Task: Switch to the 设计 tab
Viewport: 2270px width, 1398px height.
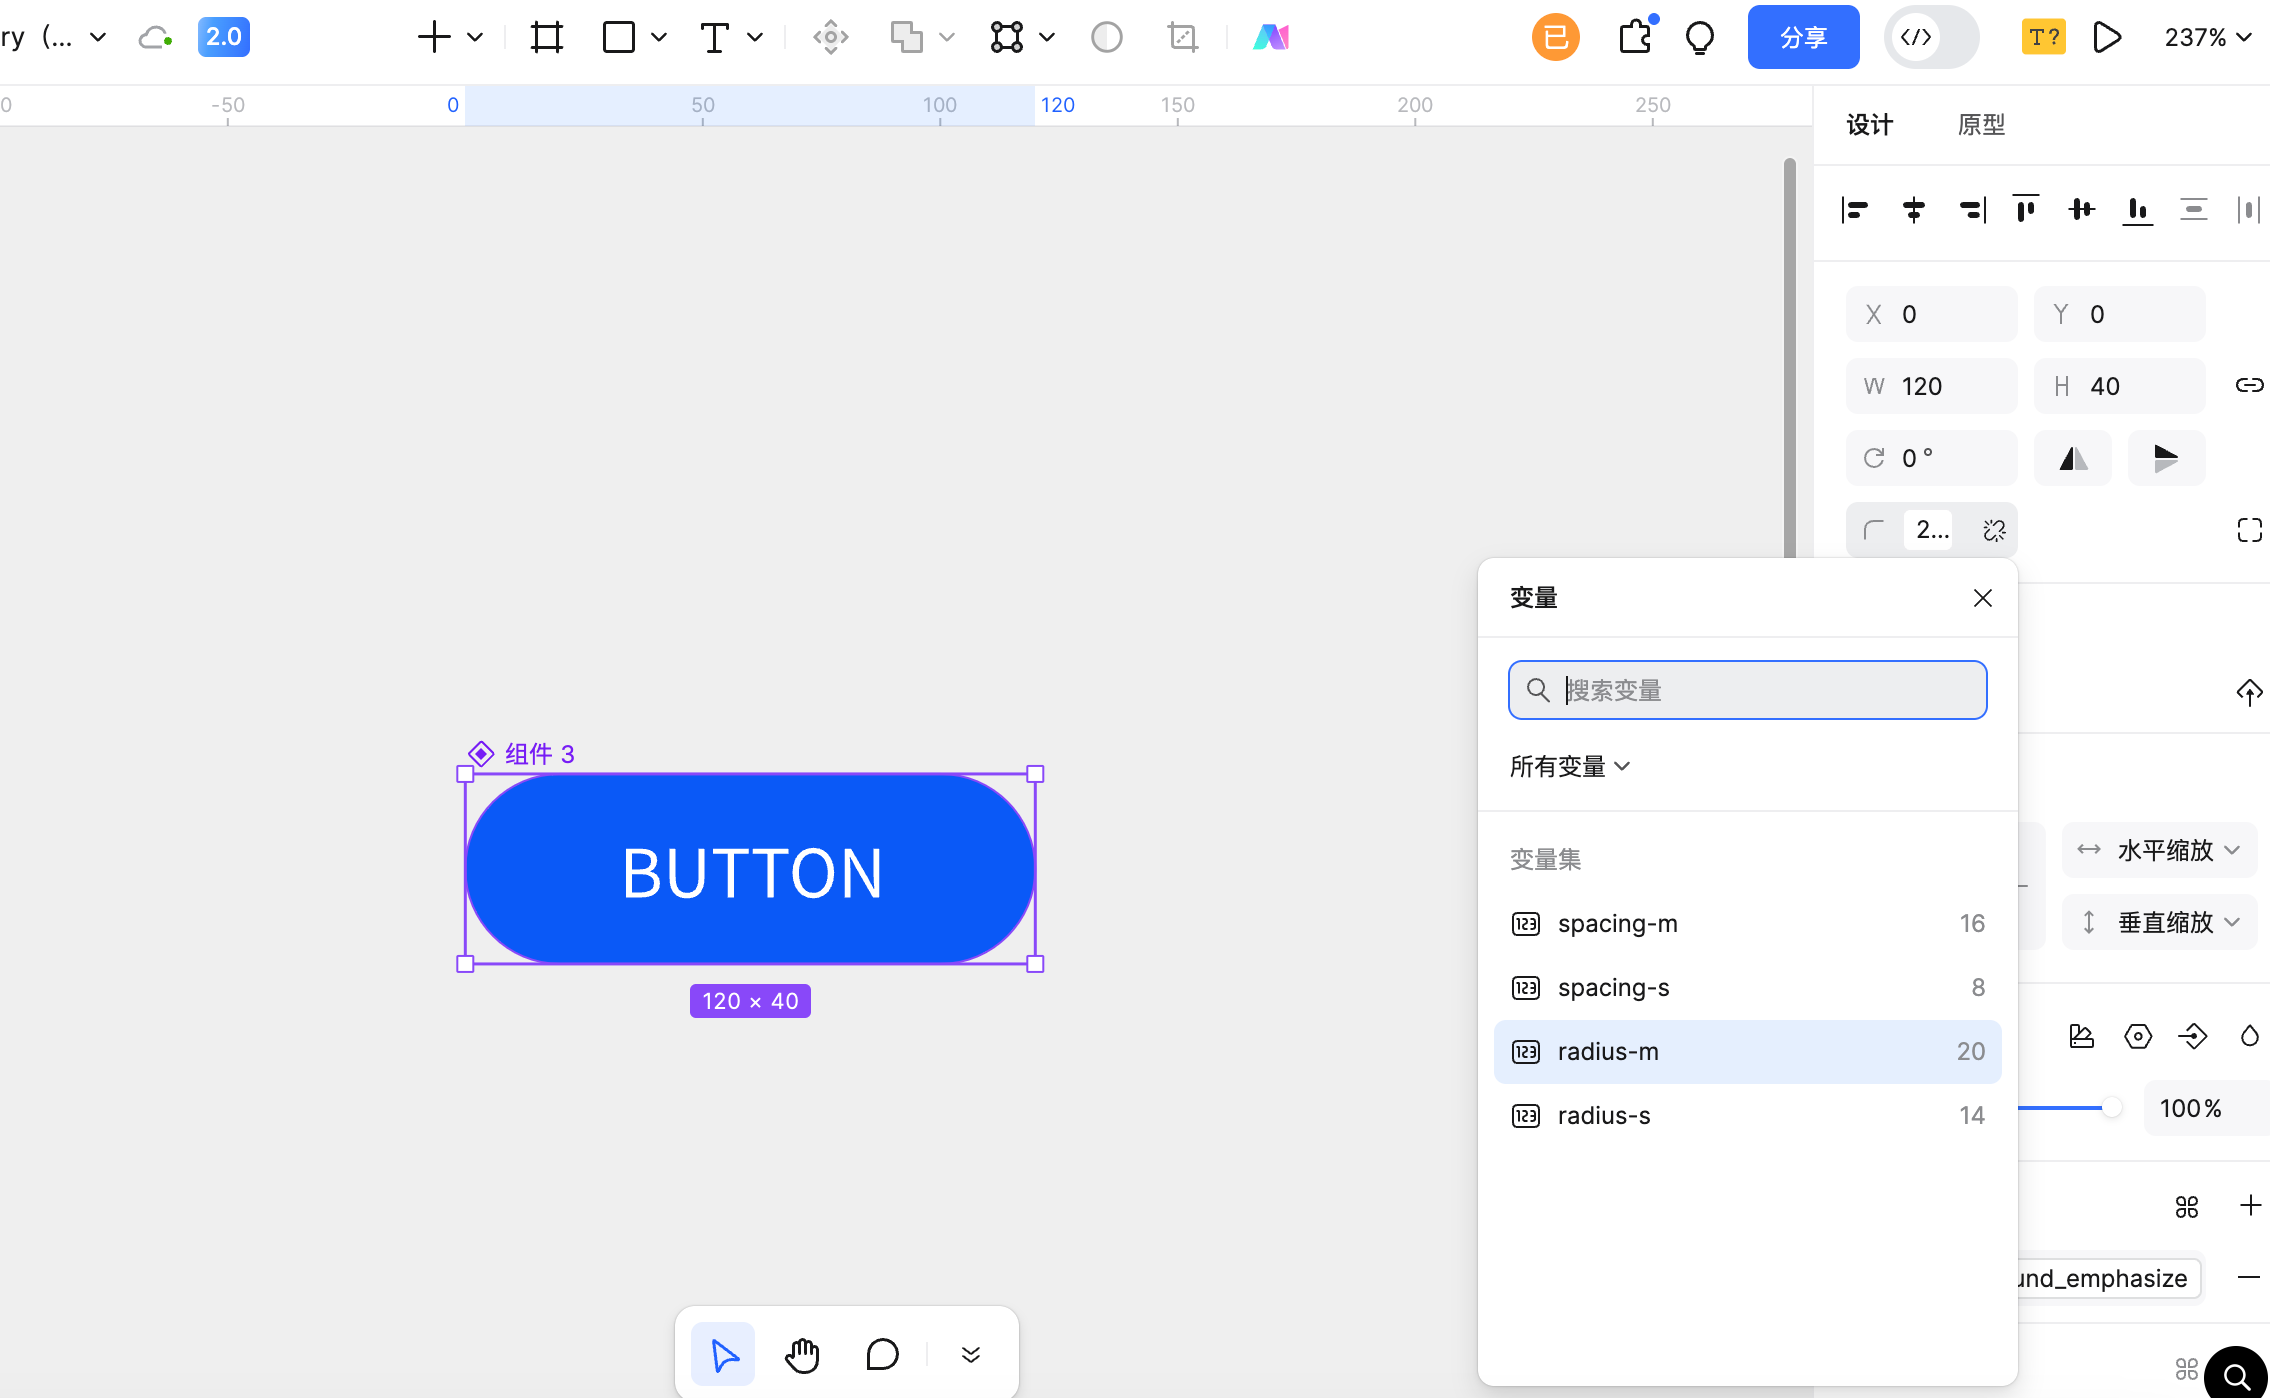Action: pos(1869,125)
